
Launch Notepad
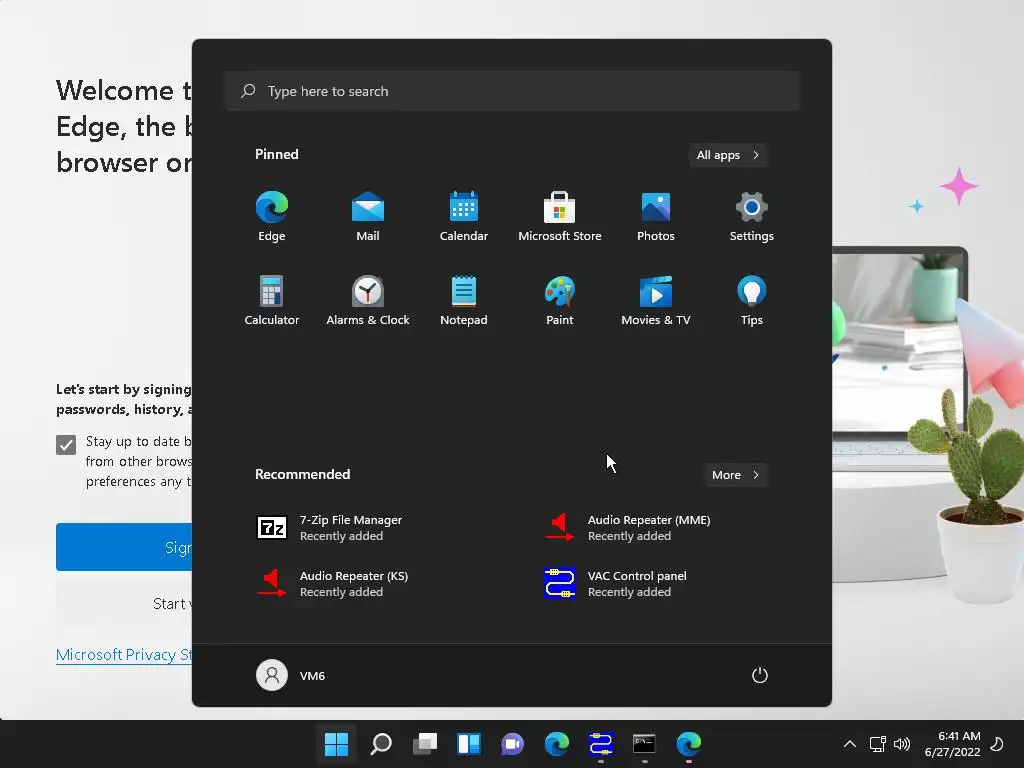[464, 300]
